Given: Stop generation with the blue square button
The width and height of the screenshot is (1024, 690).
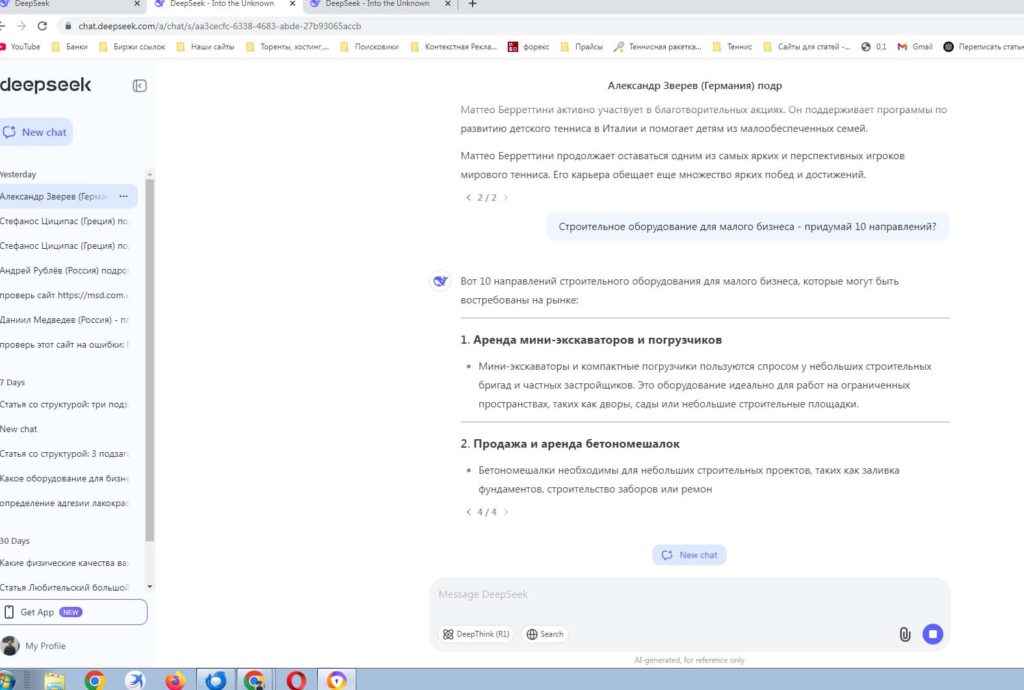Looking at the screenshot, I should tap(933, 634).
